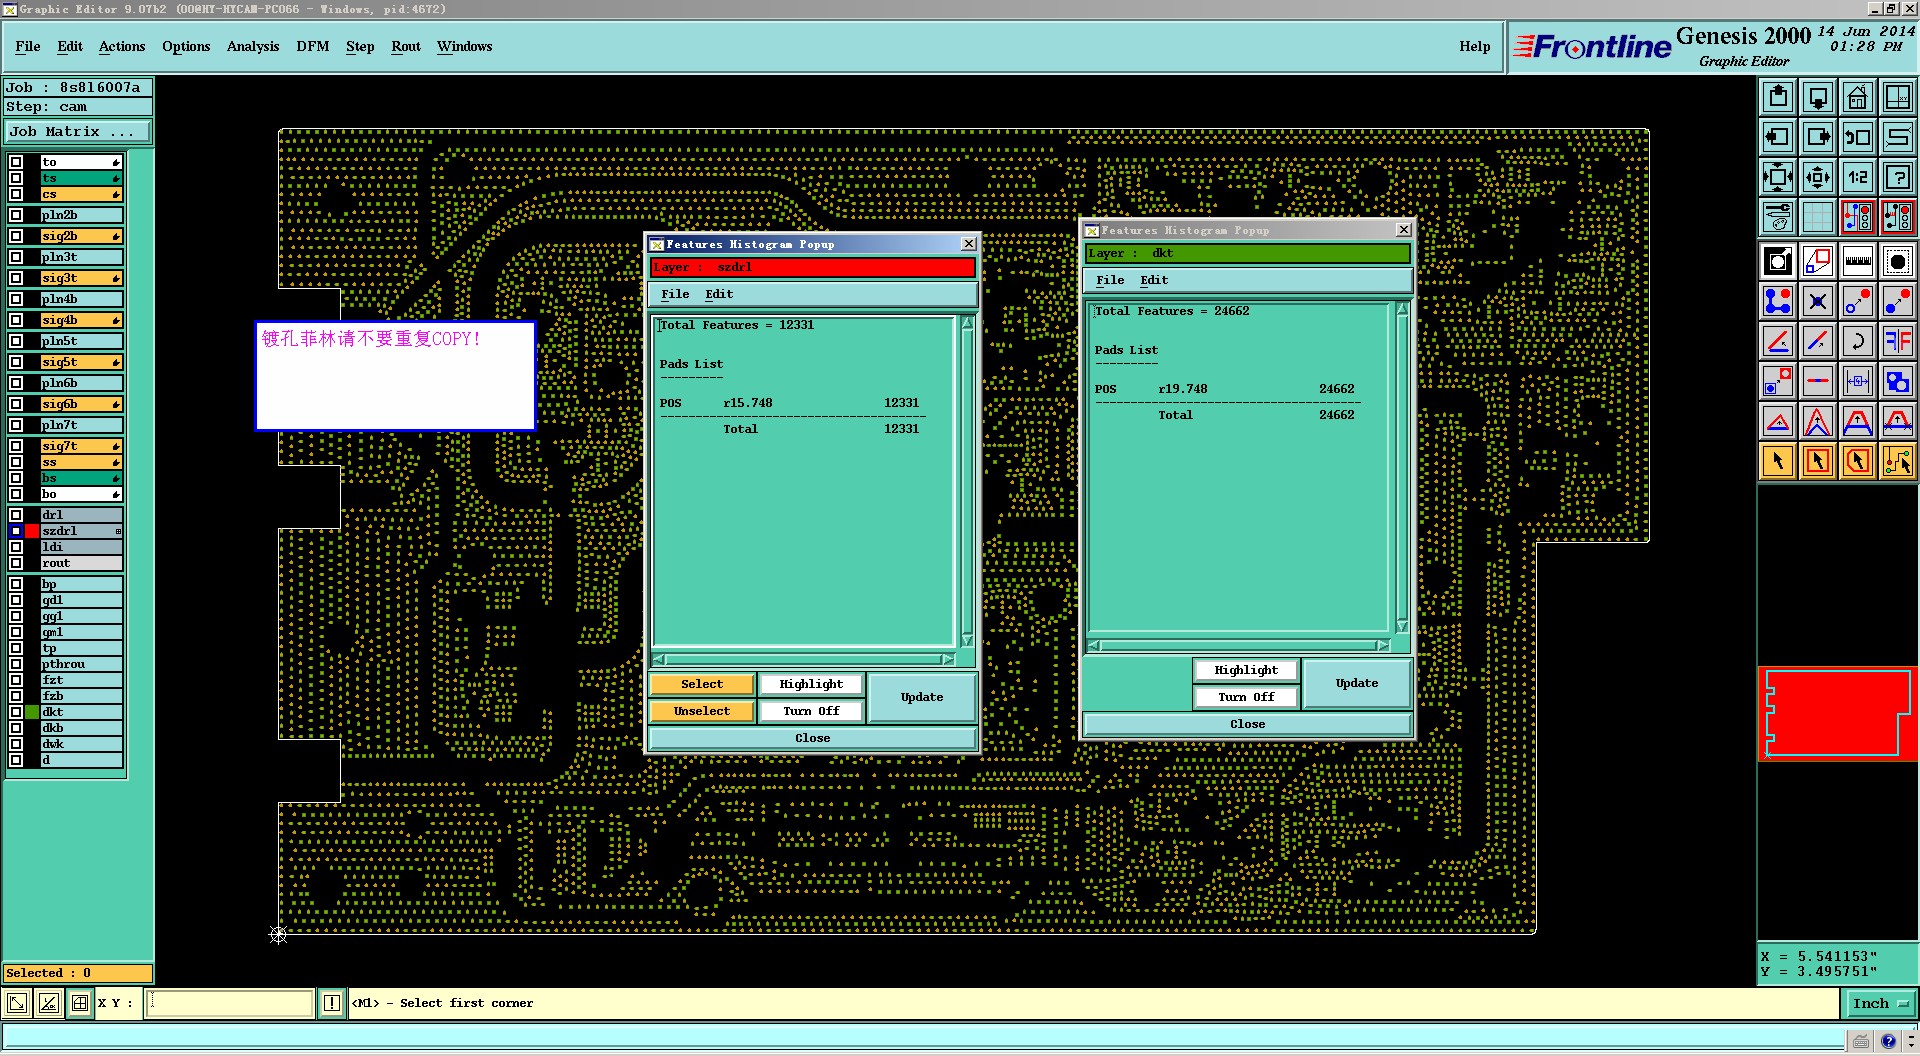This screenshot has height=1056, width=1920.
Task: Toggle visibility checkbox for layer drl
Action: 16,515
